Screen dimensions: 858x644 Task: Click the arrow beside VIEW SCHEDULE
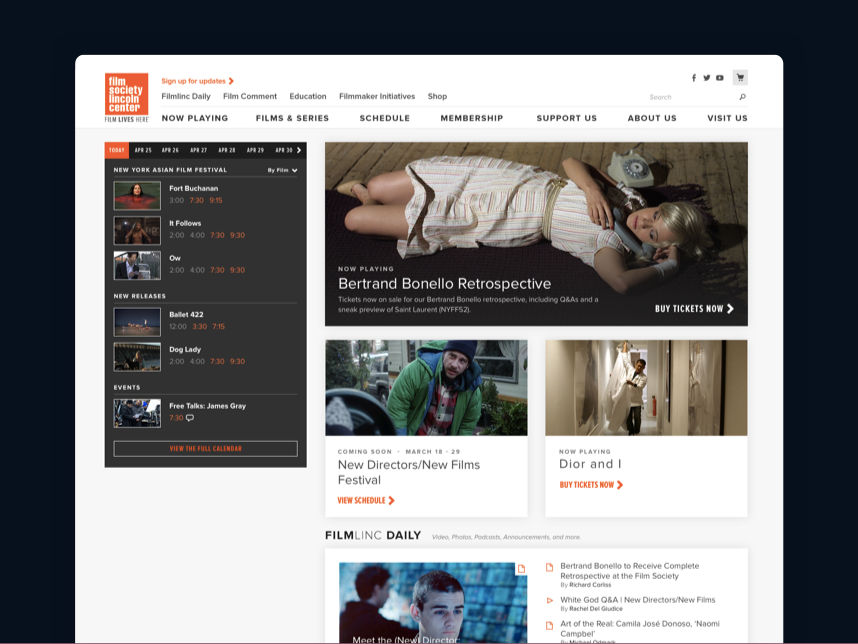[391, 501]
